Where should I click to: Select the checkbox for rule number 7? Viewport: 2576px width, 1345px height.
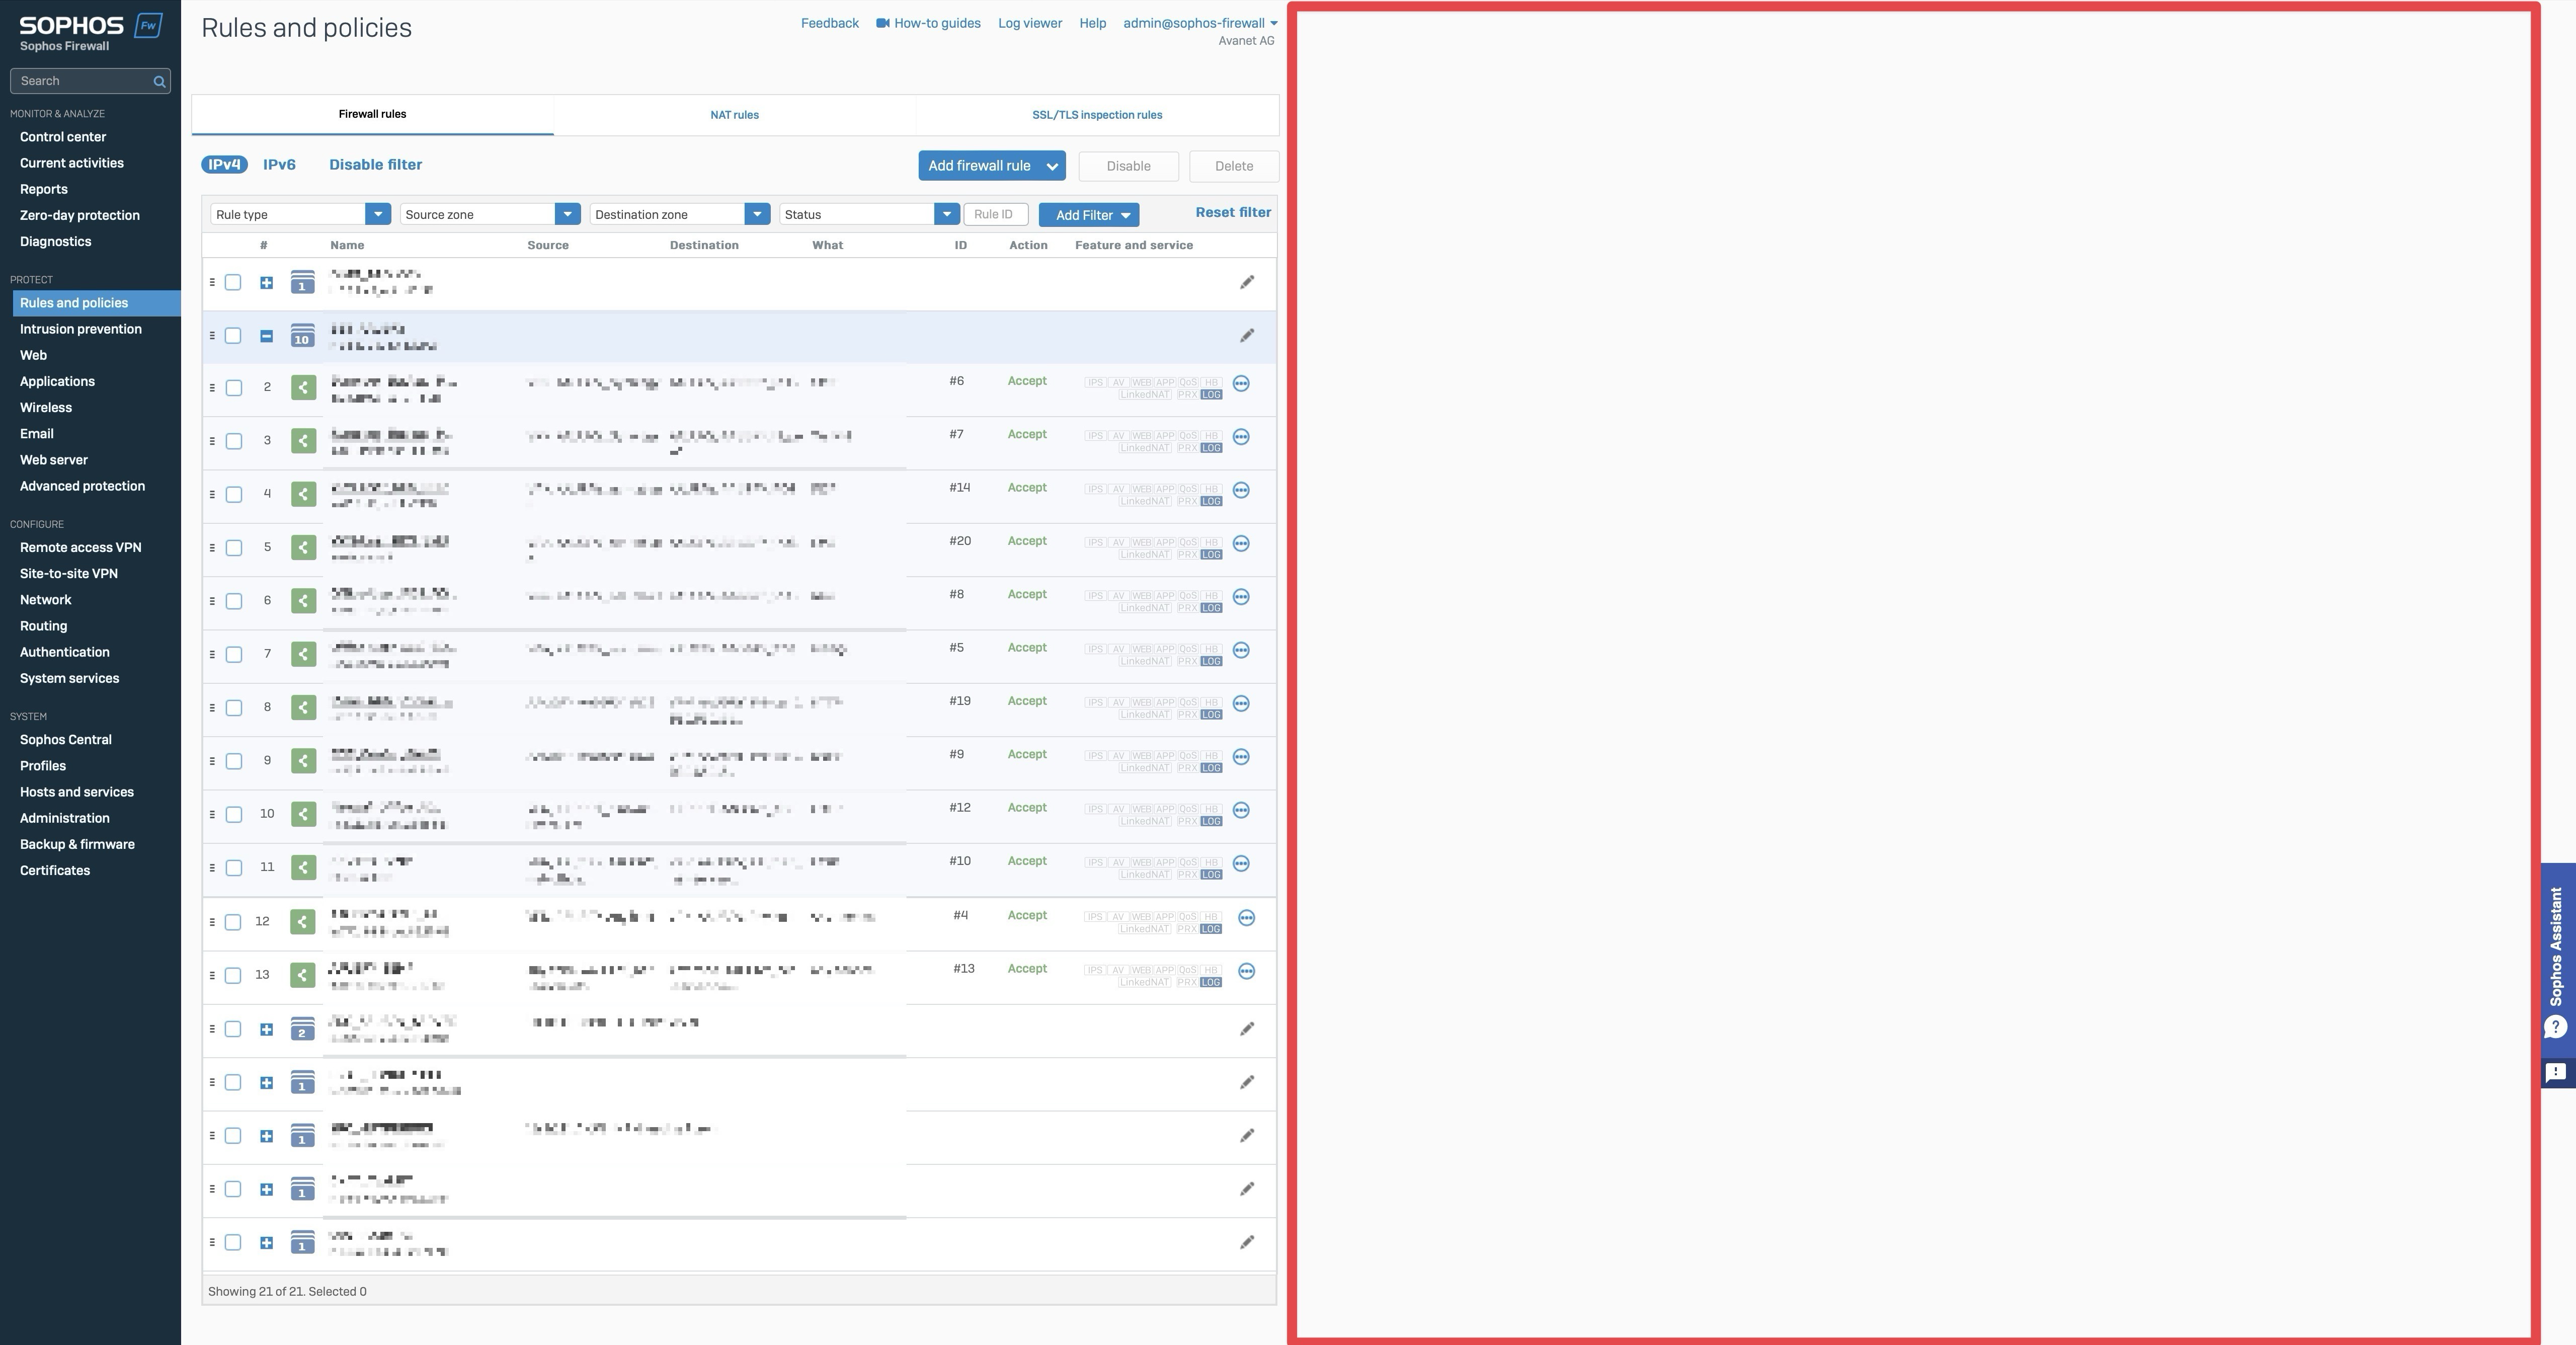pos(234,655)
